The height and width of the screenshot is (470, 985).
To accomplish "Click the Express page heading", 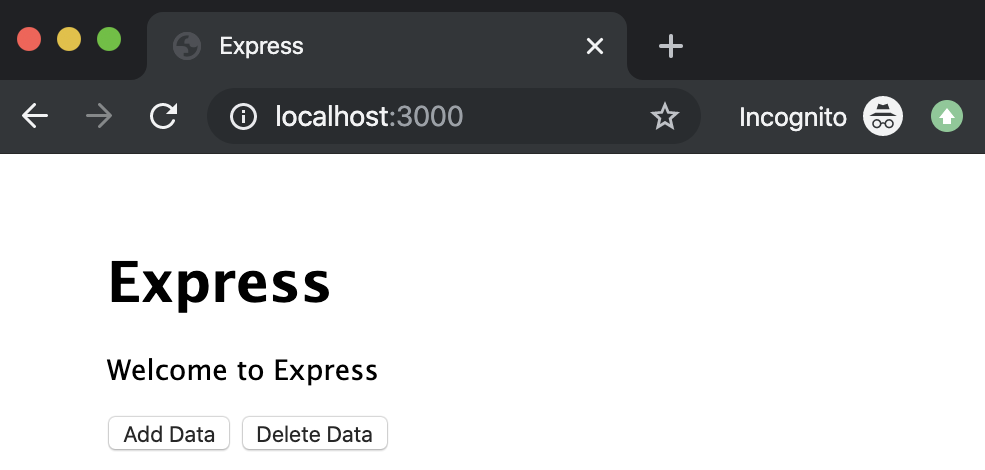I will point(219,282).
